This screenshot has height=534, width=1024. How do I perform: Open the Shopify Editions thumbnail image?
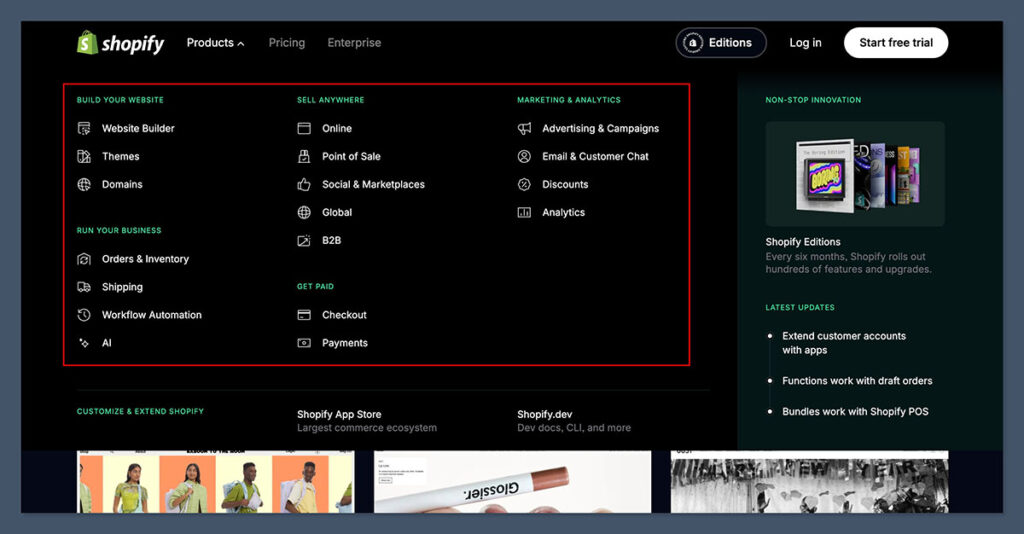coord(855,174)
